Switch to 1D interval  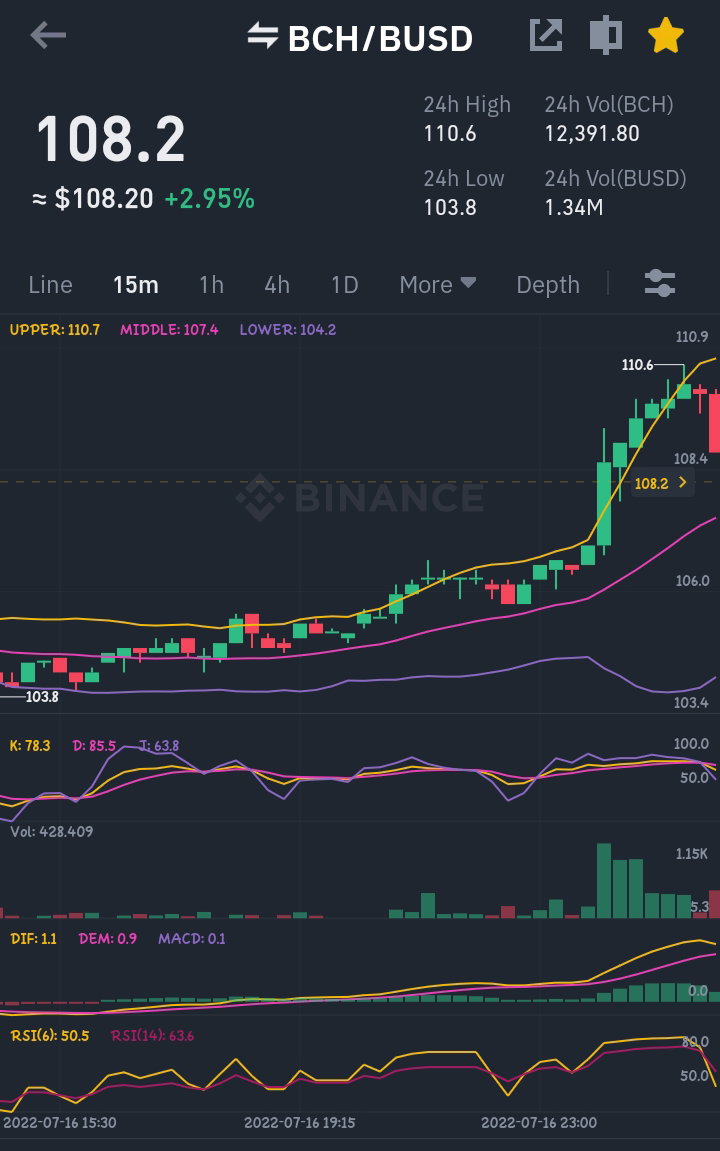pos(344,284)
